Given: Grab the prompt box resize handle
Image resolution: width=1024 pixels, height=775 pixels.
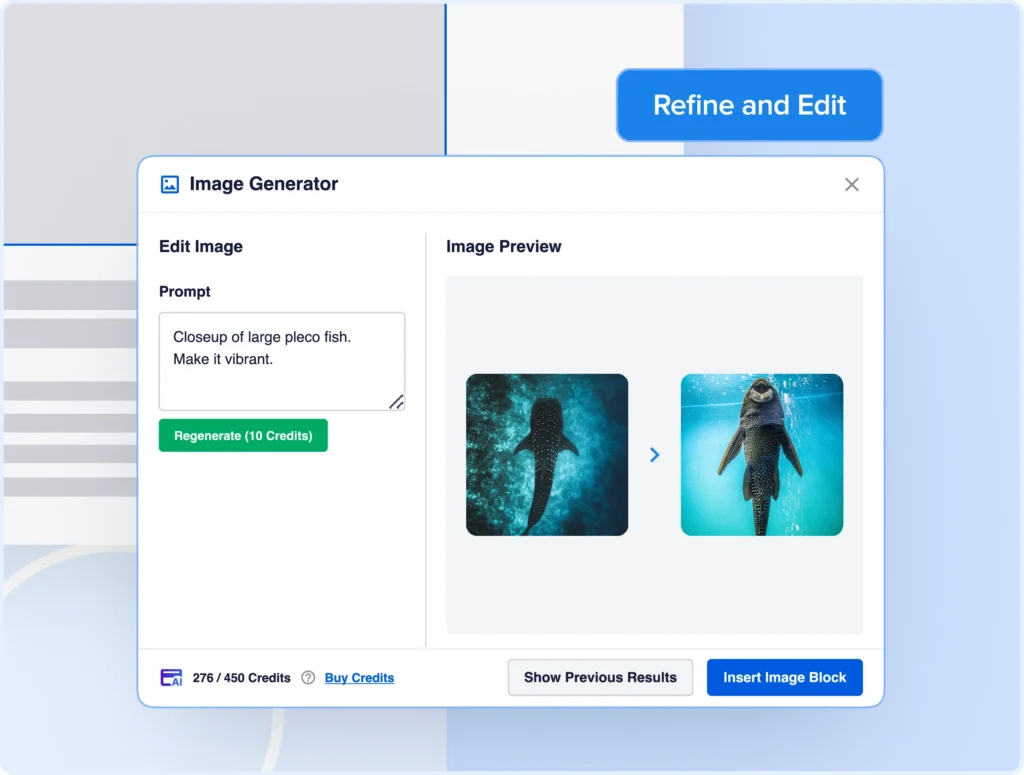Looking at the screenshot, I should (396, 402).
